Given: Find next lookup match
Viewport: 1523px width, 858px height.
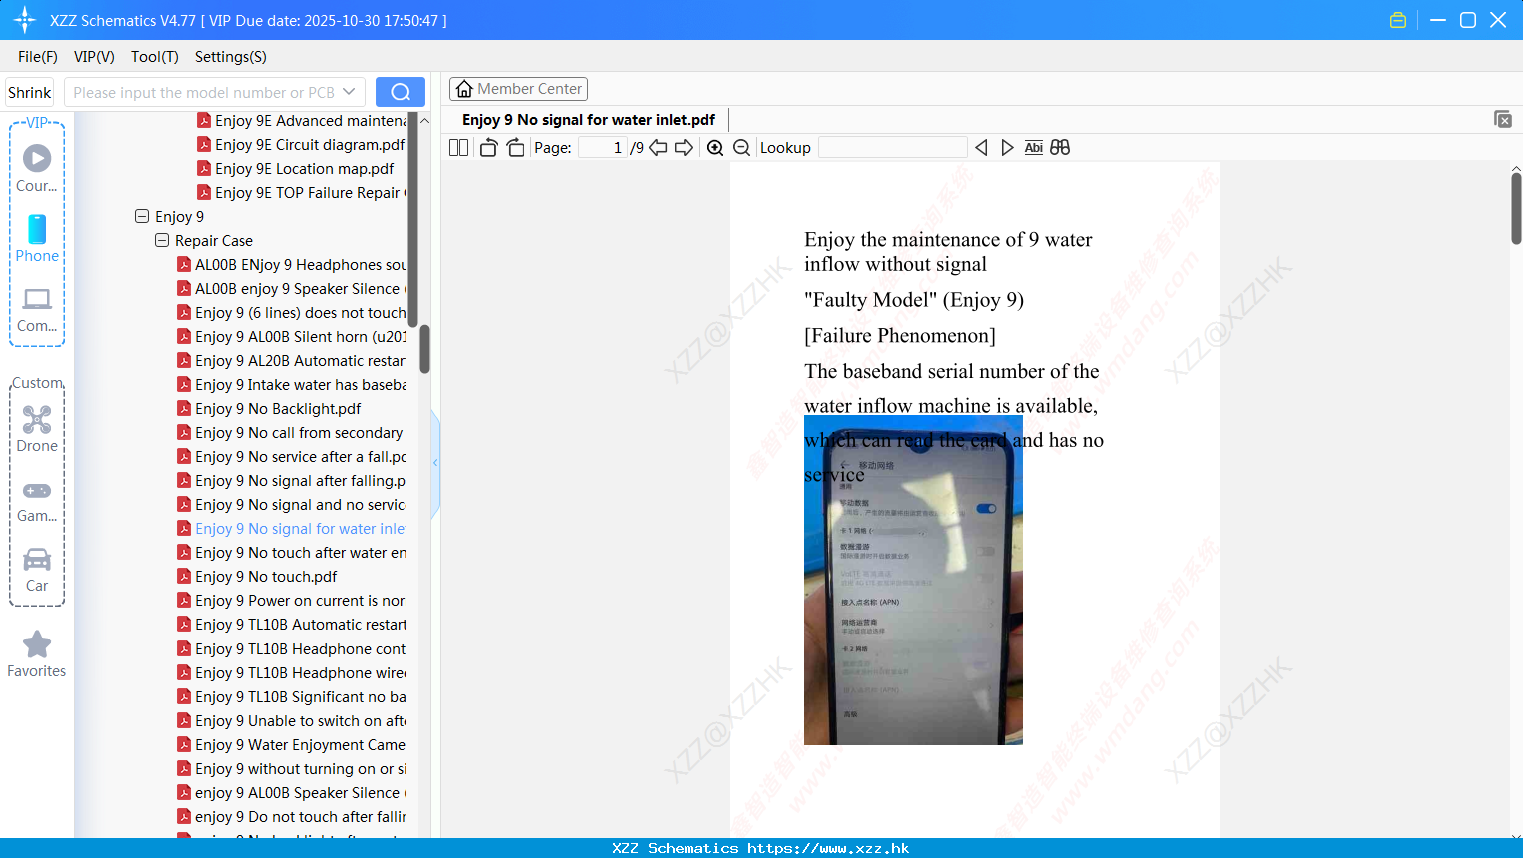Looking at the screenshot, I should [x=1007, y=148].
